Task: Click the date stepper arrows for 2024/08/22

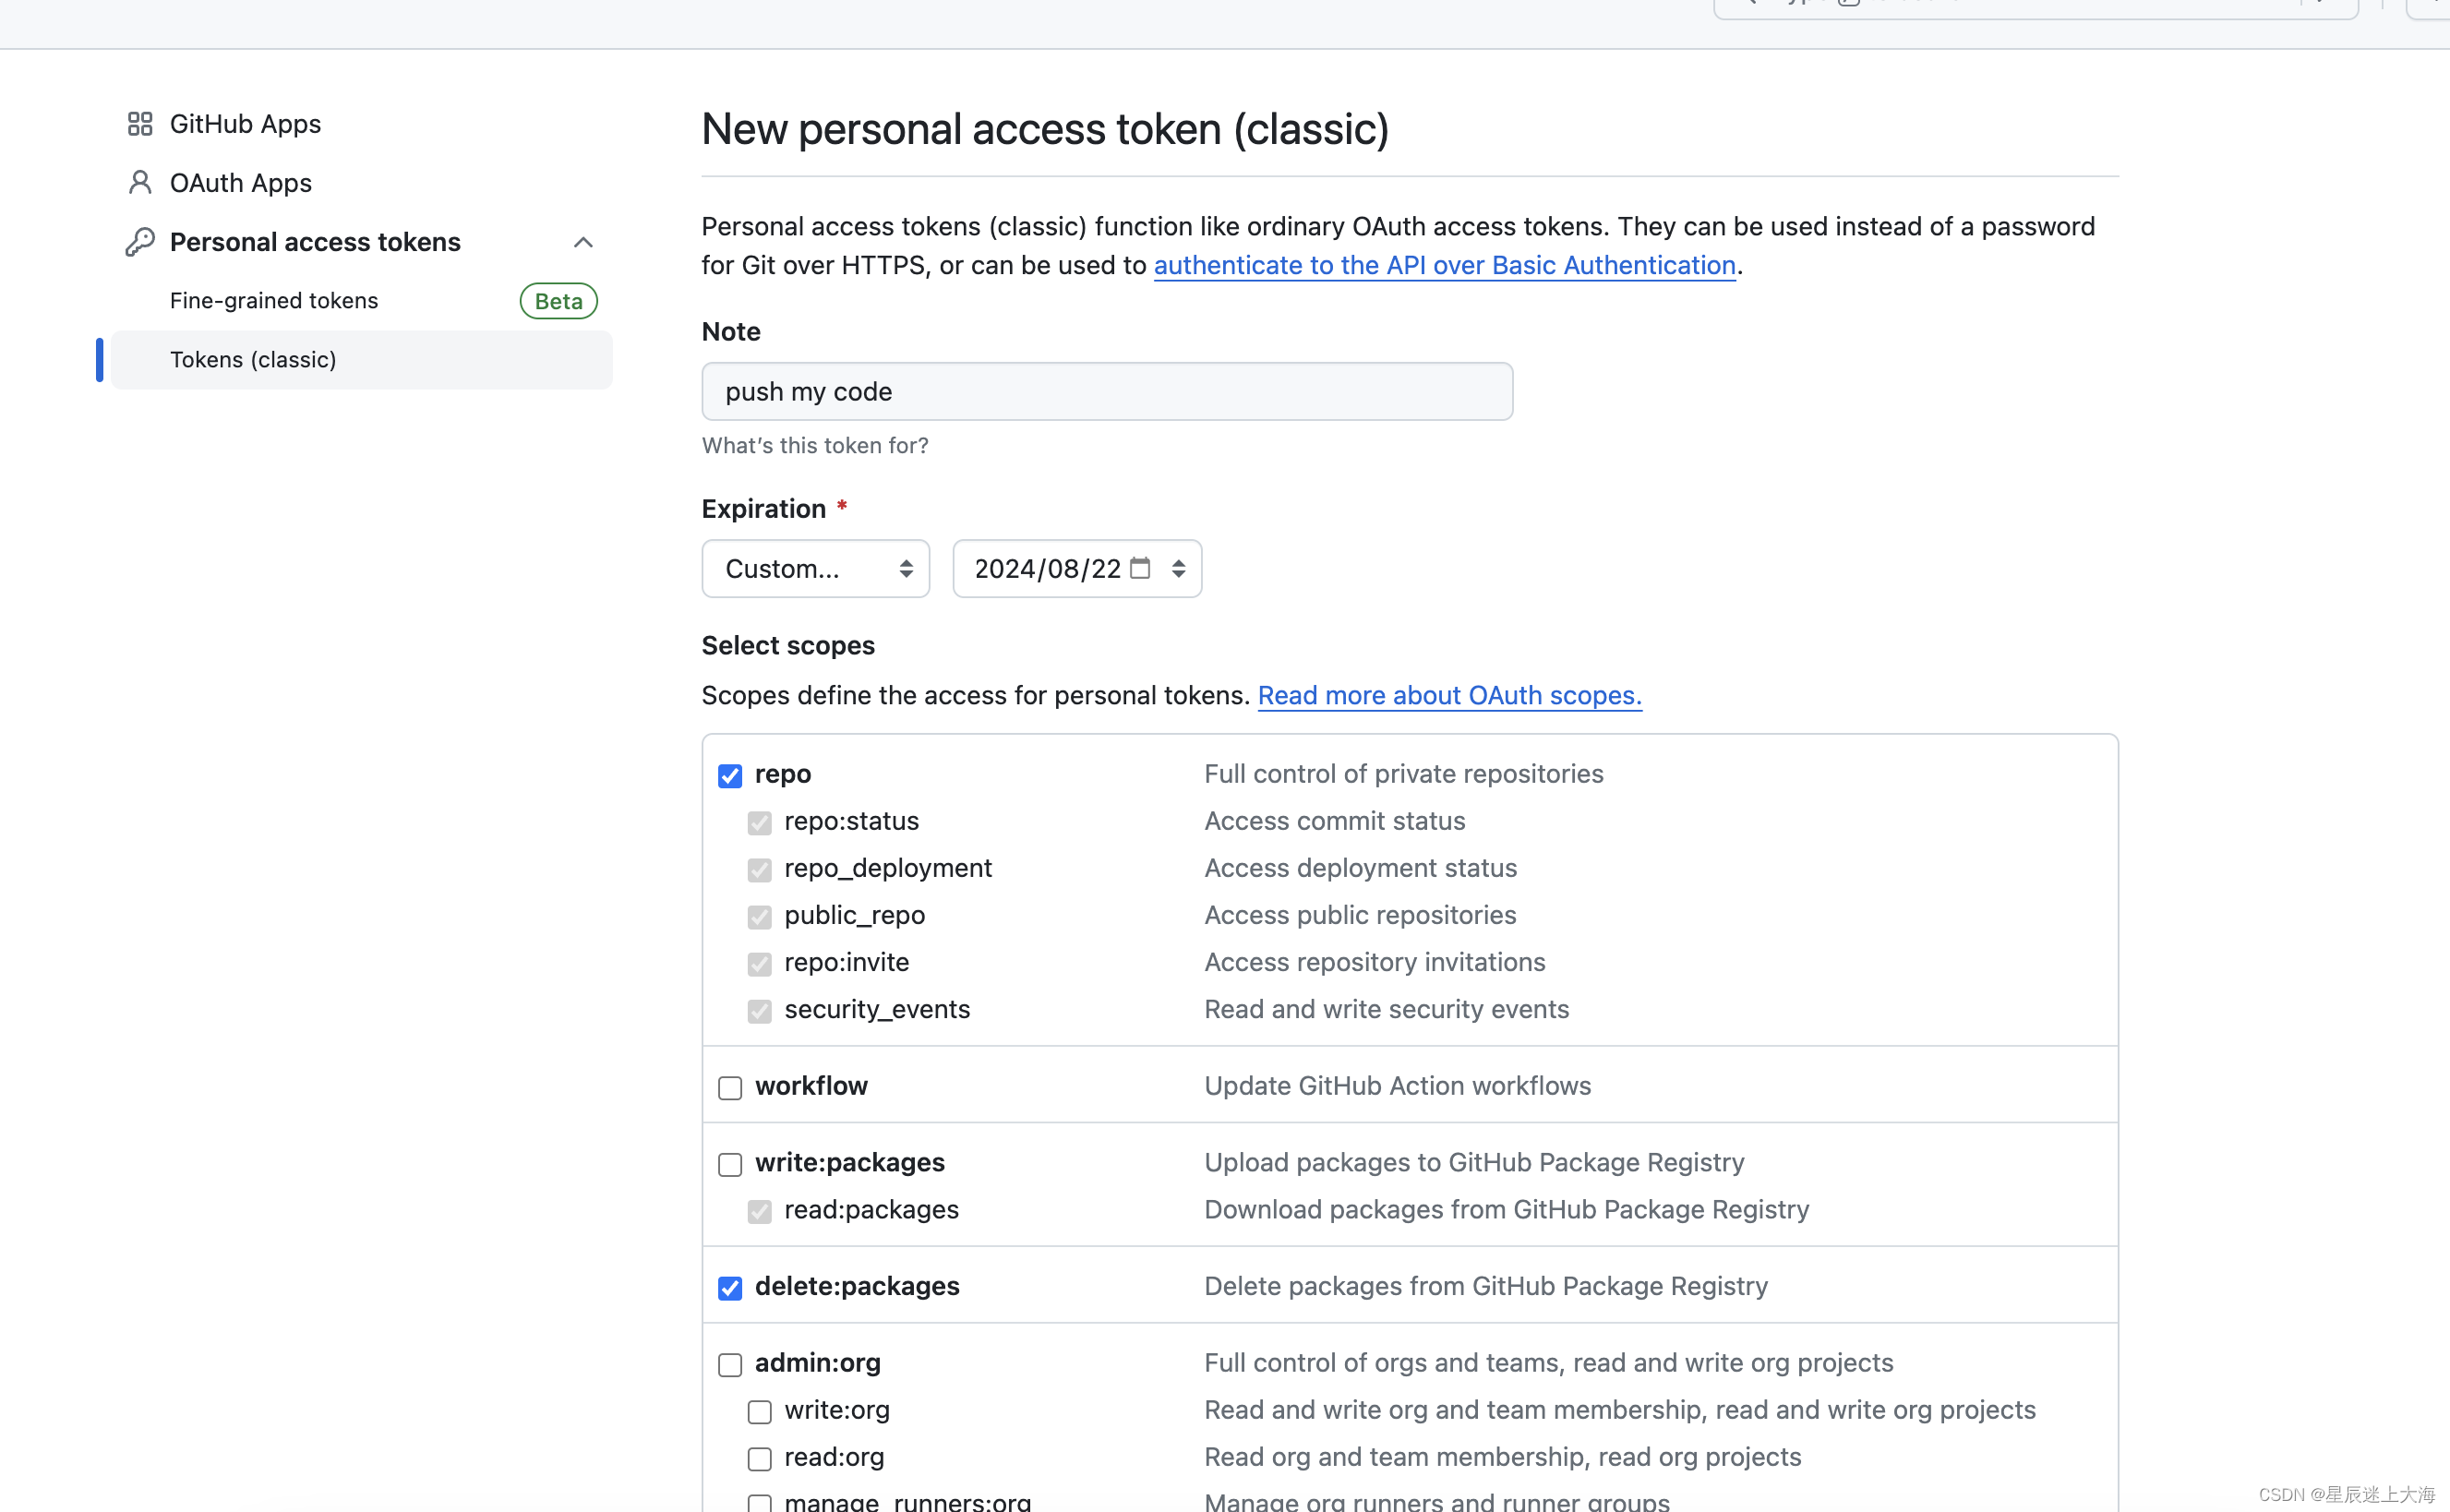Action: [1179, 568]
